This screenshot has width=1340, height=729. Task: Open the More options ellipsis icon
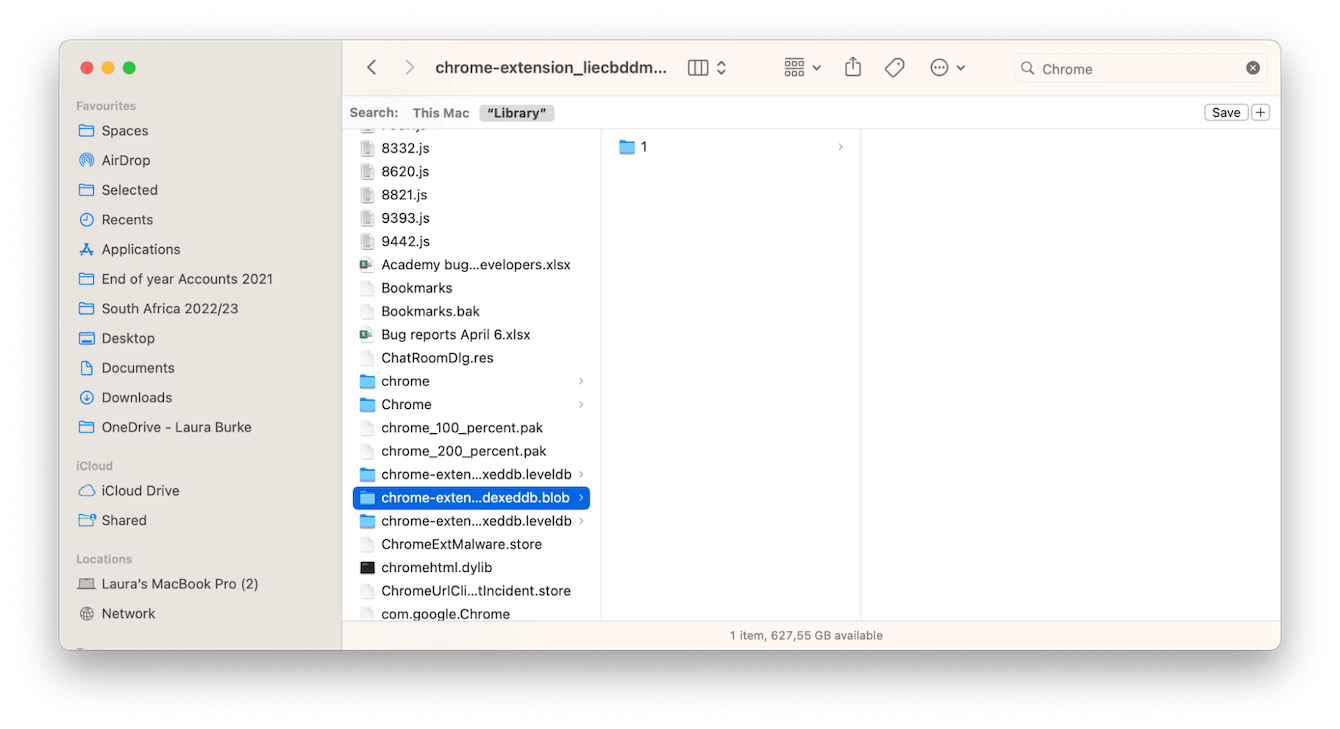(x=937, y=67)
